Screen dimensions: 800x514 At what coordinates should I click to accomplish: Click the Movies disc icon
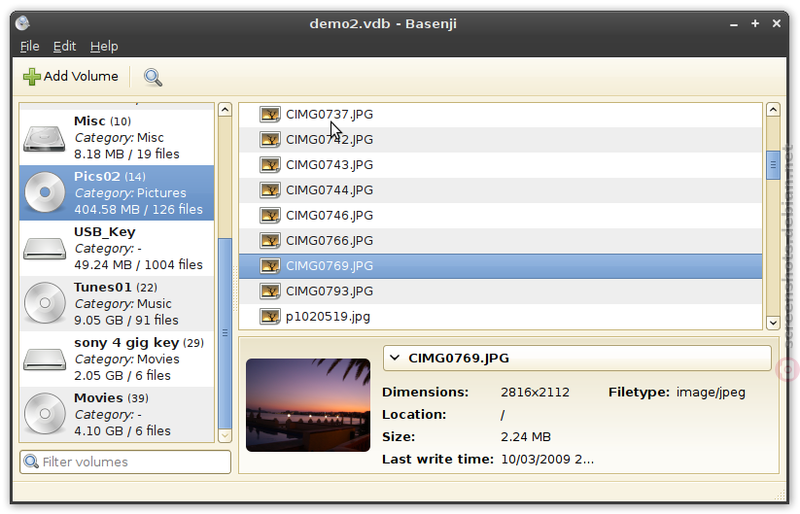click(45, 414)
